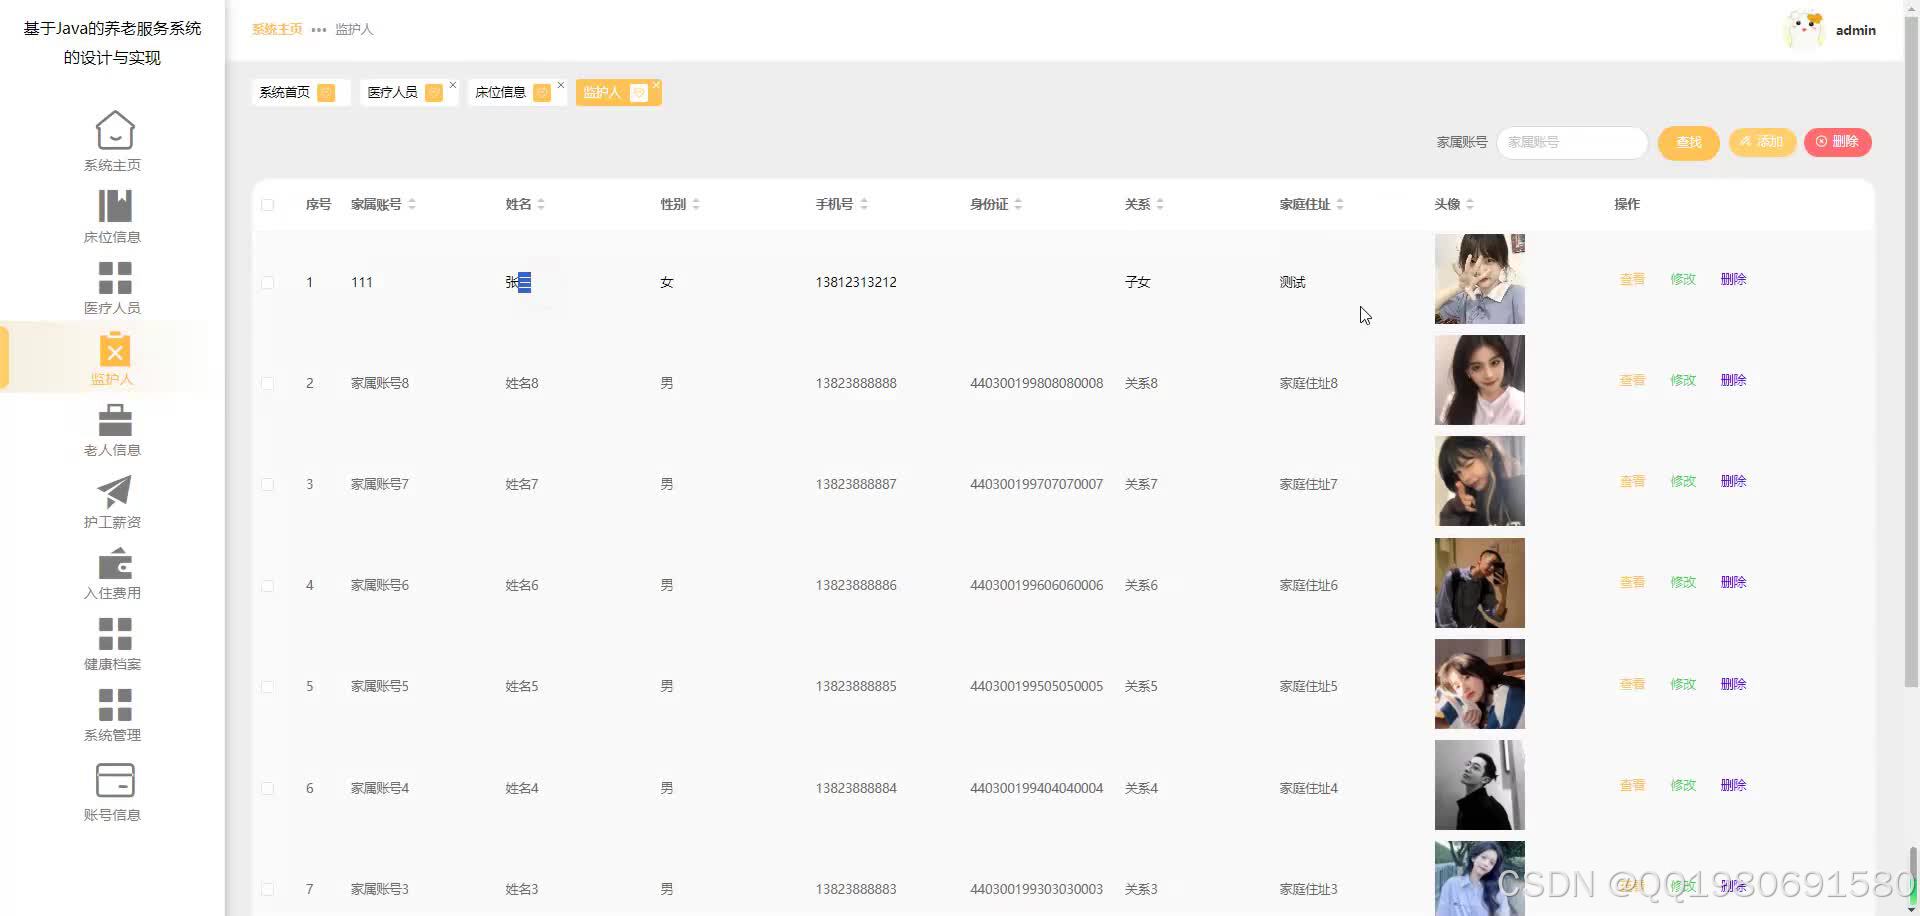The height and width of the screenshot is (916, 1920).
Task: Click the icon on 医疗人员 tab
Action: (434, 93)
